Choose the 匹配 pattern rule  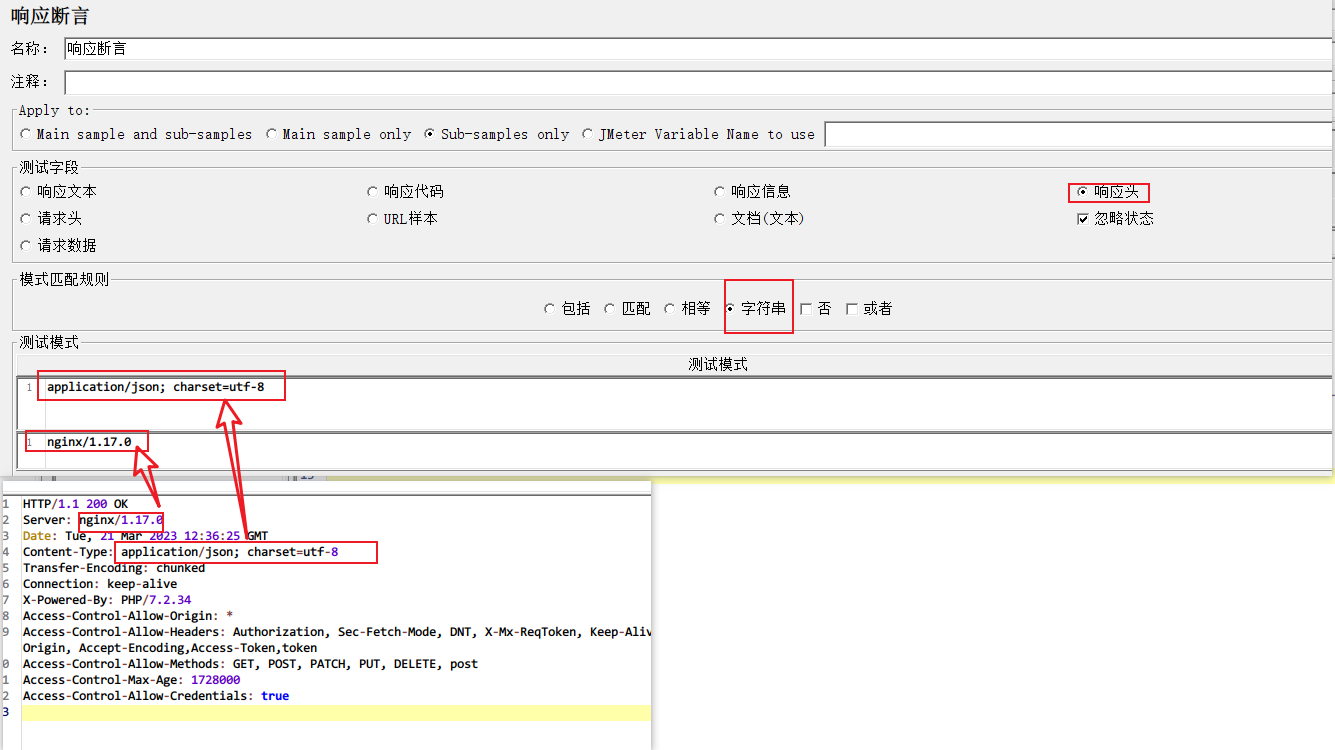[x=610, y=309]
